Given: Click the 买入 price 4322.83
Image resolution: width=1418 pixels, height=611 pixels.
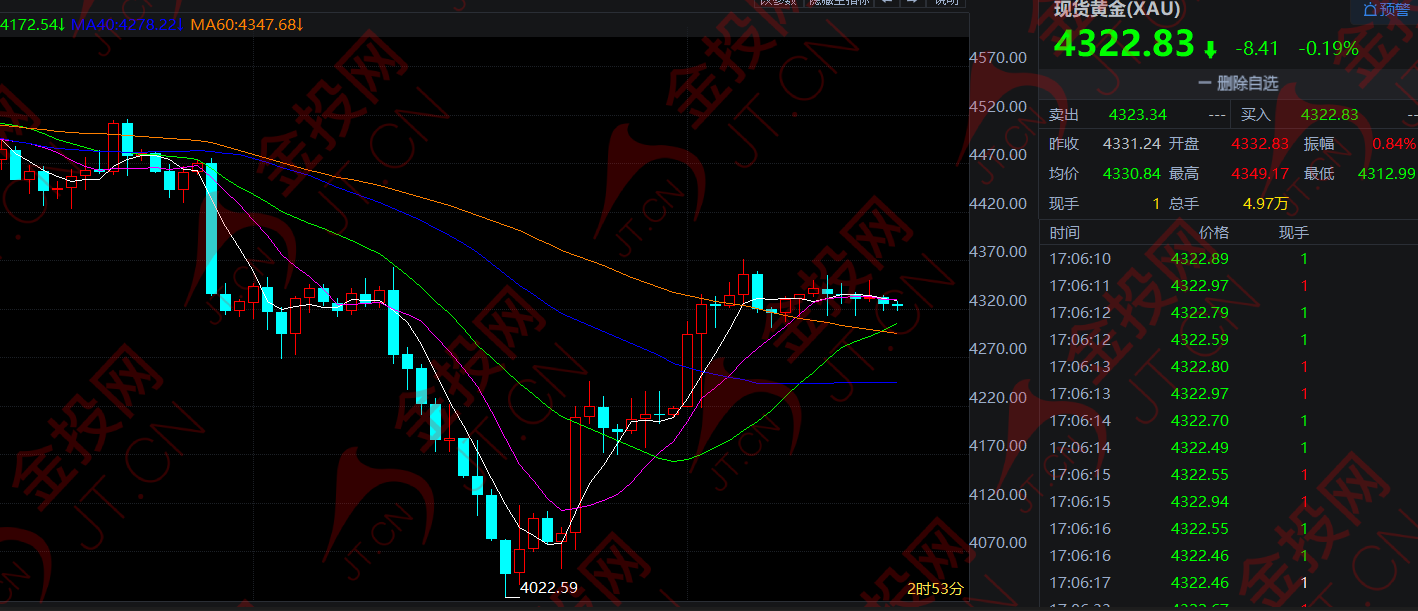Looking at the screenshot, I should coord(1330,115).
